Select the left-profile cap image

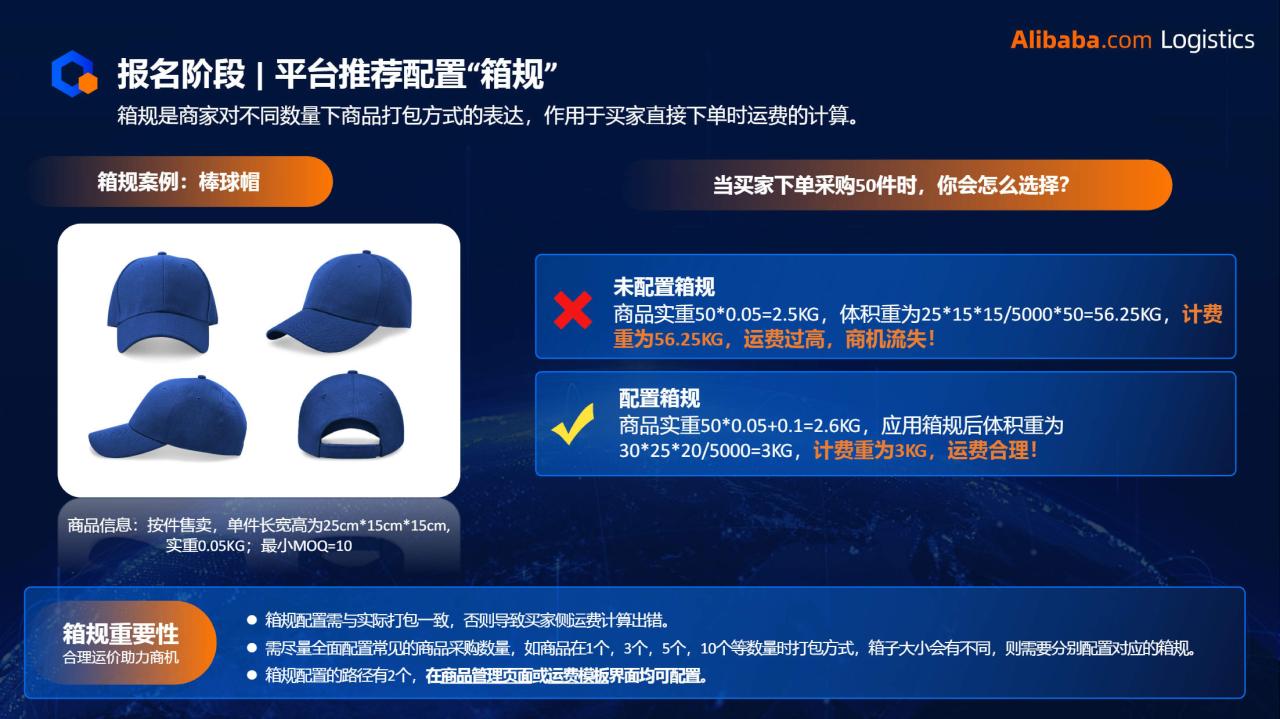(168, 418)
